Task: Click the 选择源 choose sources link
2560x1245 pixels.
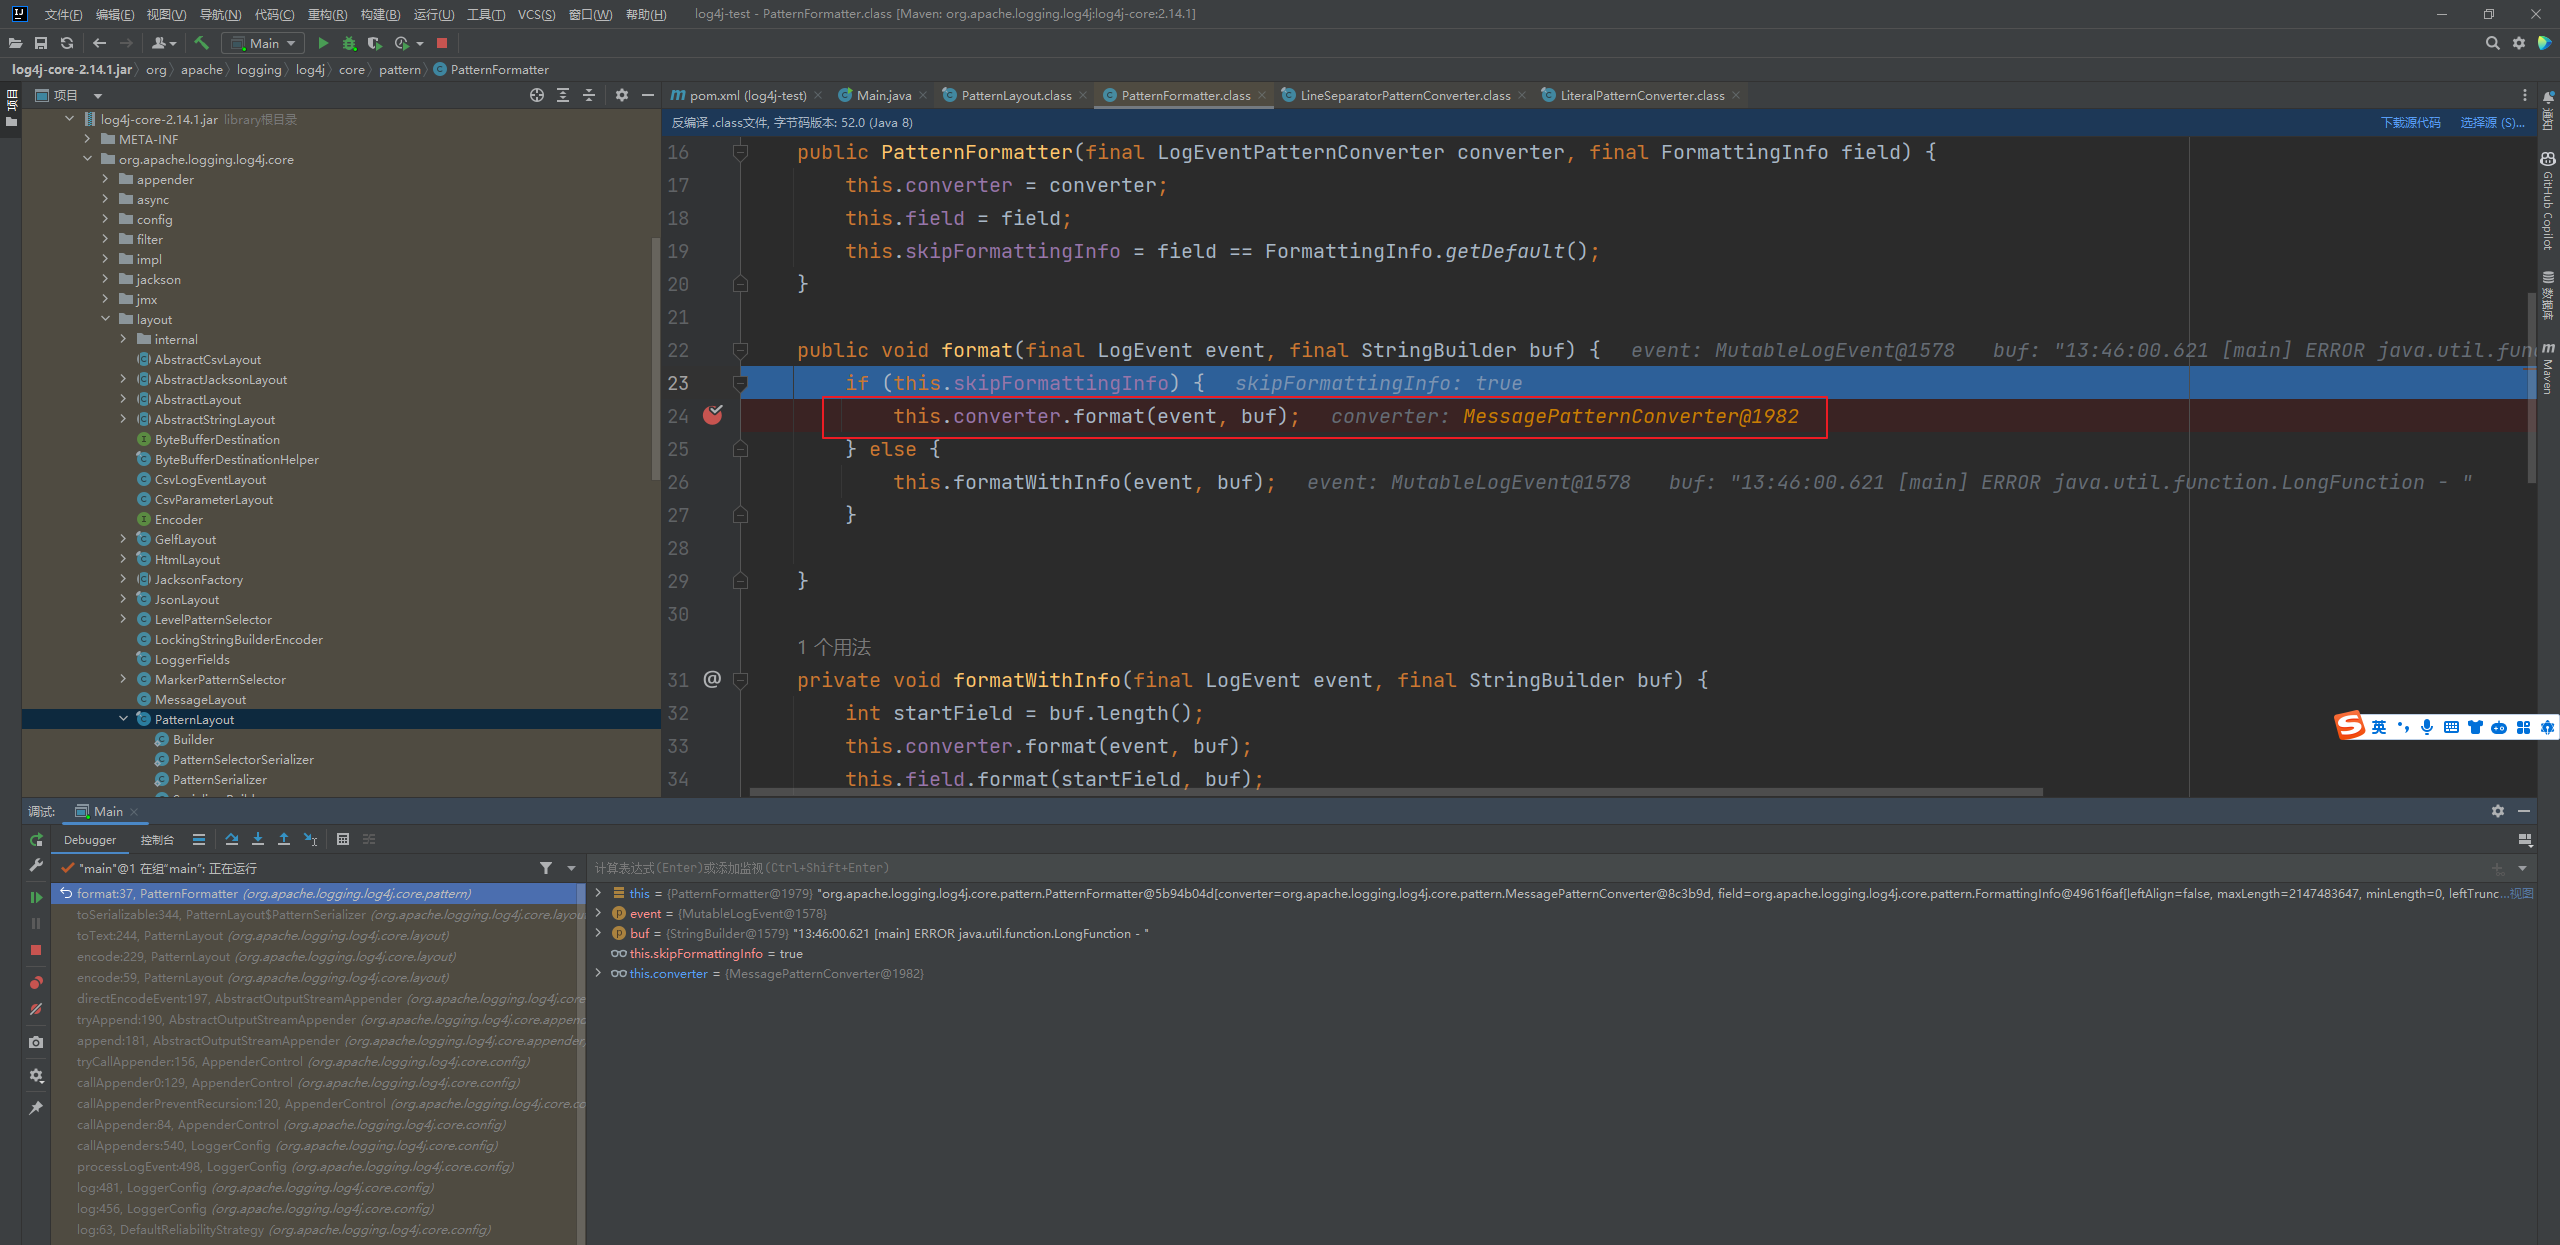Action: tap(2492, 122)
